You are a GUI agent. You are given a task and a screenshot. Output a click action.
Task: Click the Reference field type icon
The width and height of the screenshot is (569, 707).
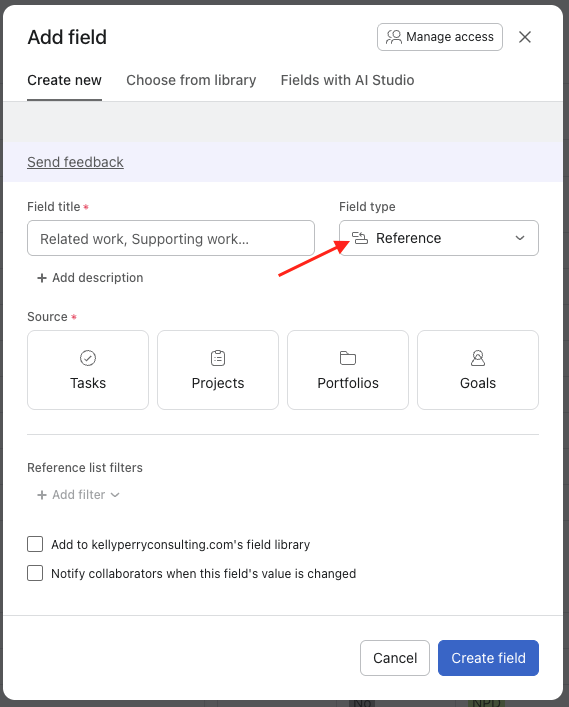pos(360,238)
